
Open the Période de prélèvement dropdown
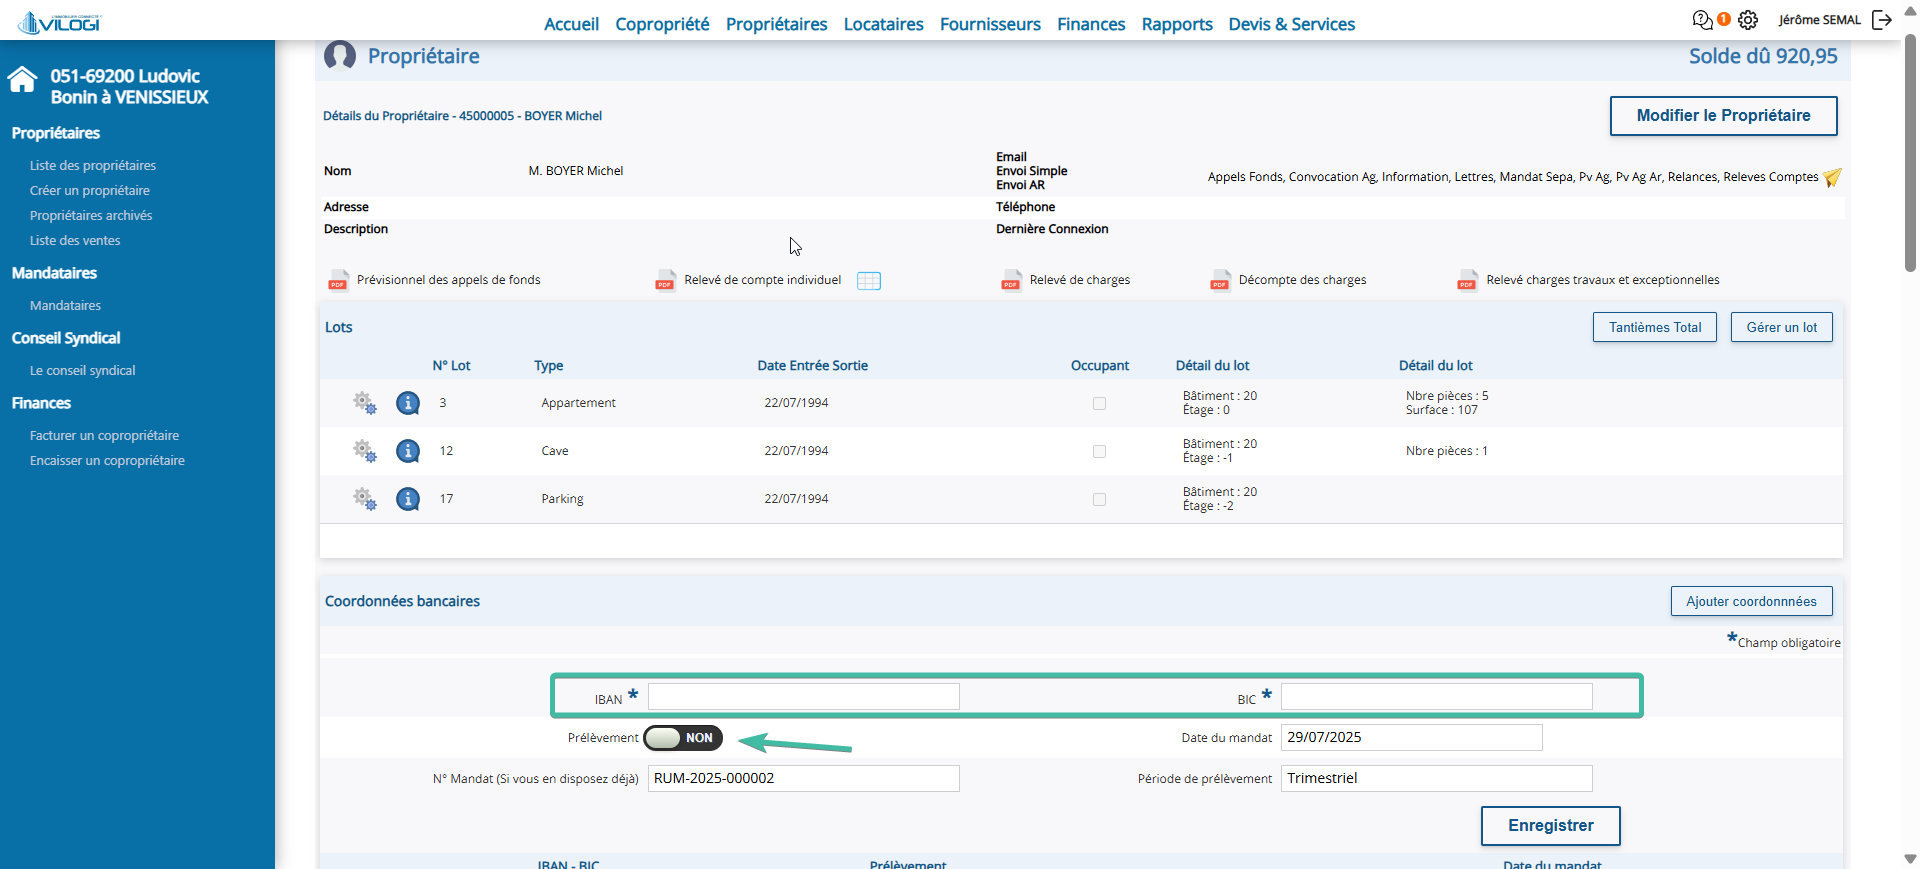1436,778
